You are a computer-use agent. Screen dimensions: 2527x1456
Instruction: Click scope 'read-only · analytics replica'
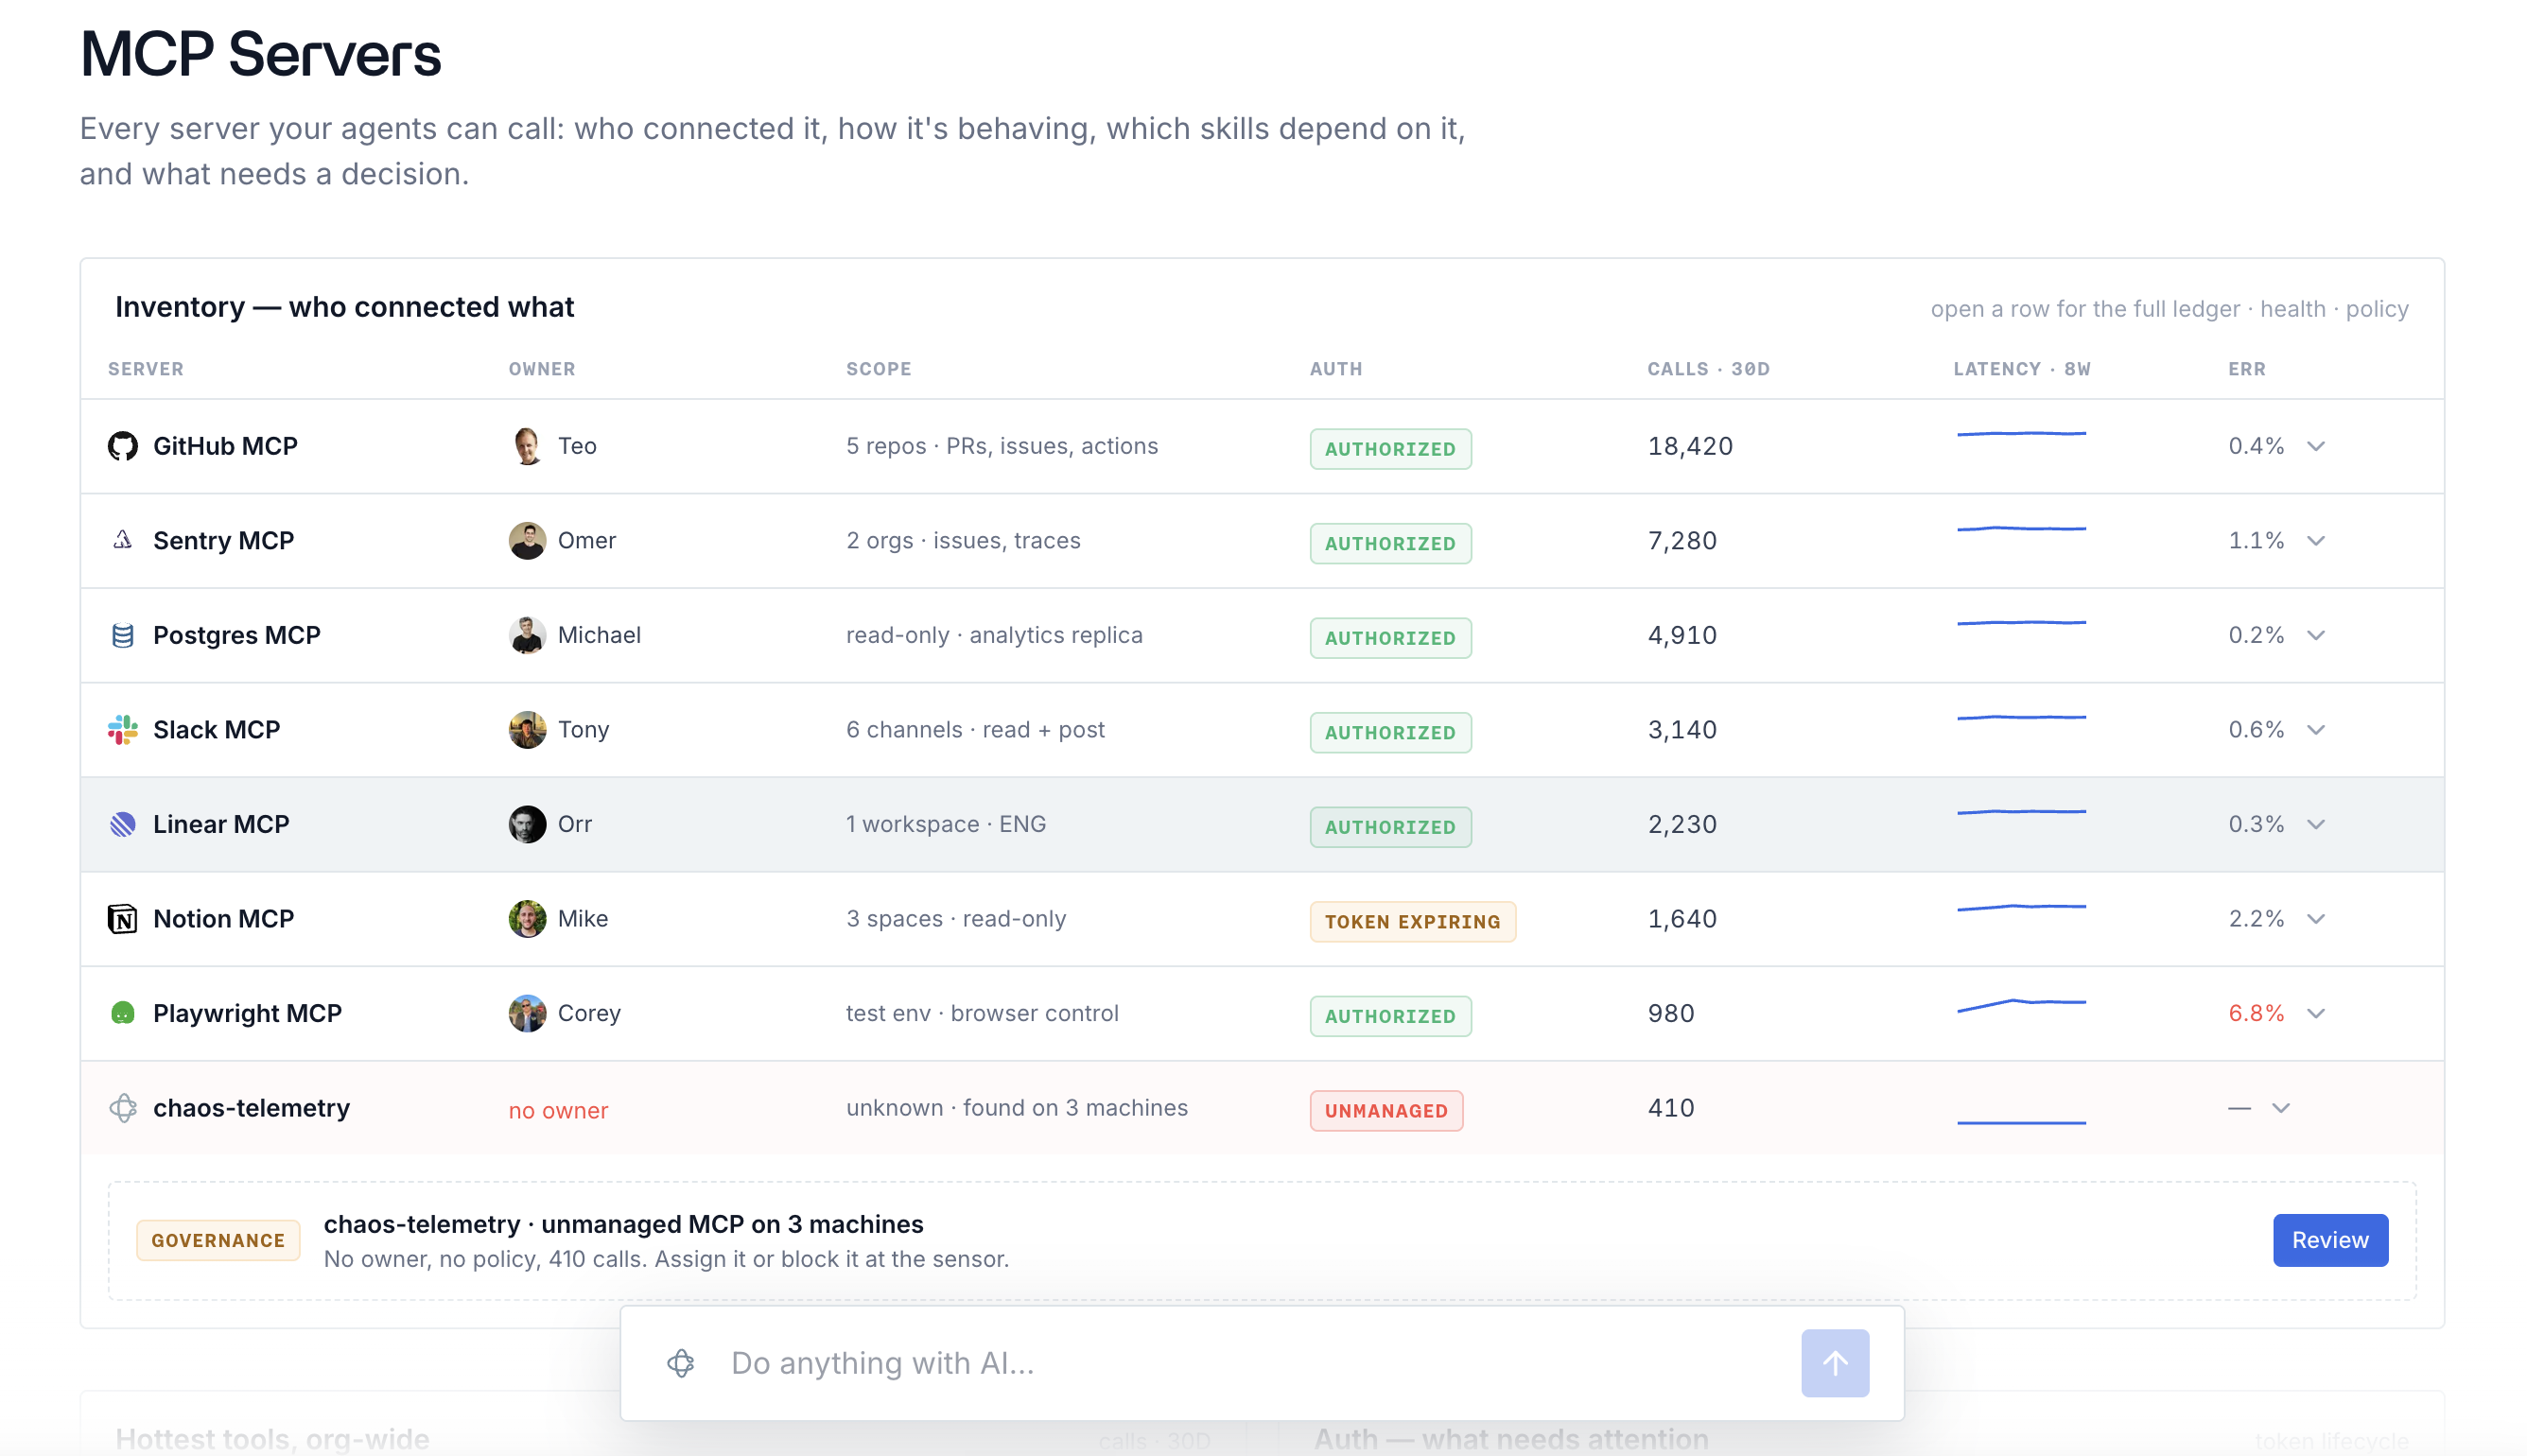994,635
